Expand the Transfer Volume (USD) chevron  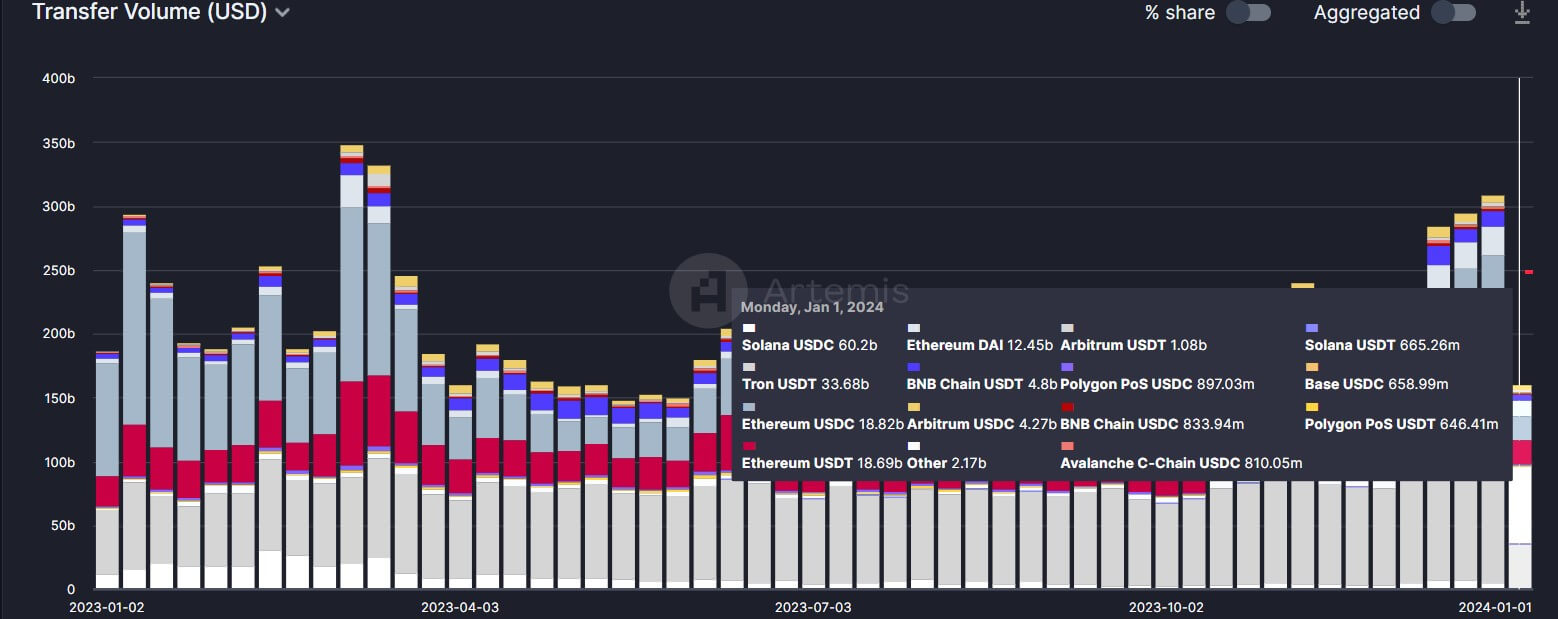point(283,13)
